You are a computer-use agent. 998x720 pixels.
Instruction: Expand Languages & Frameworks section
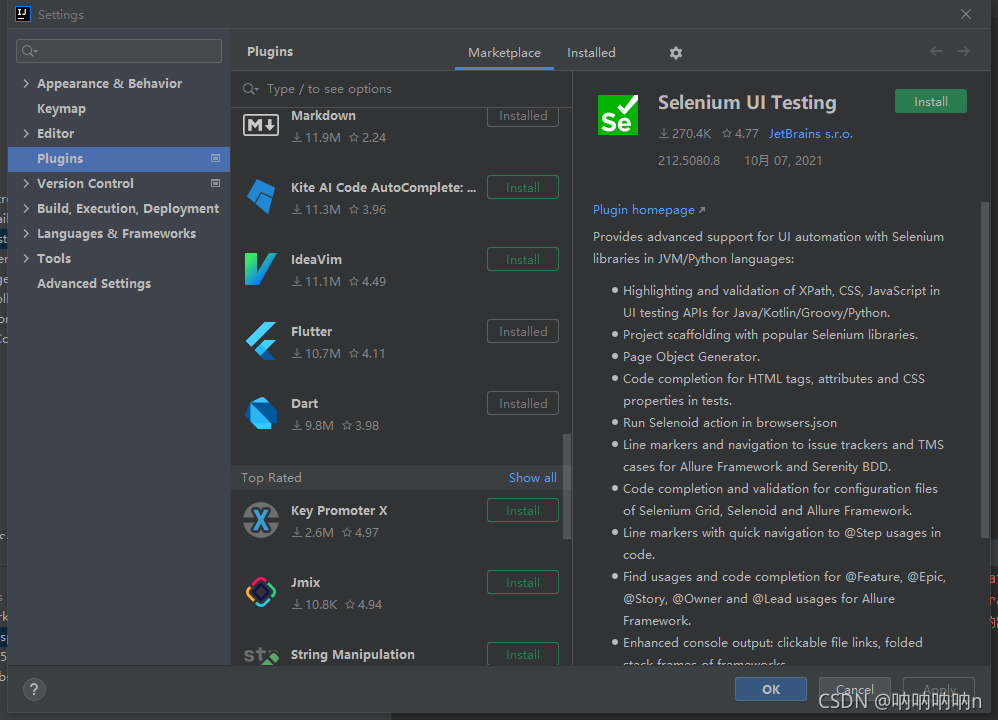(26, 234)
